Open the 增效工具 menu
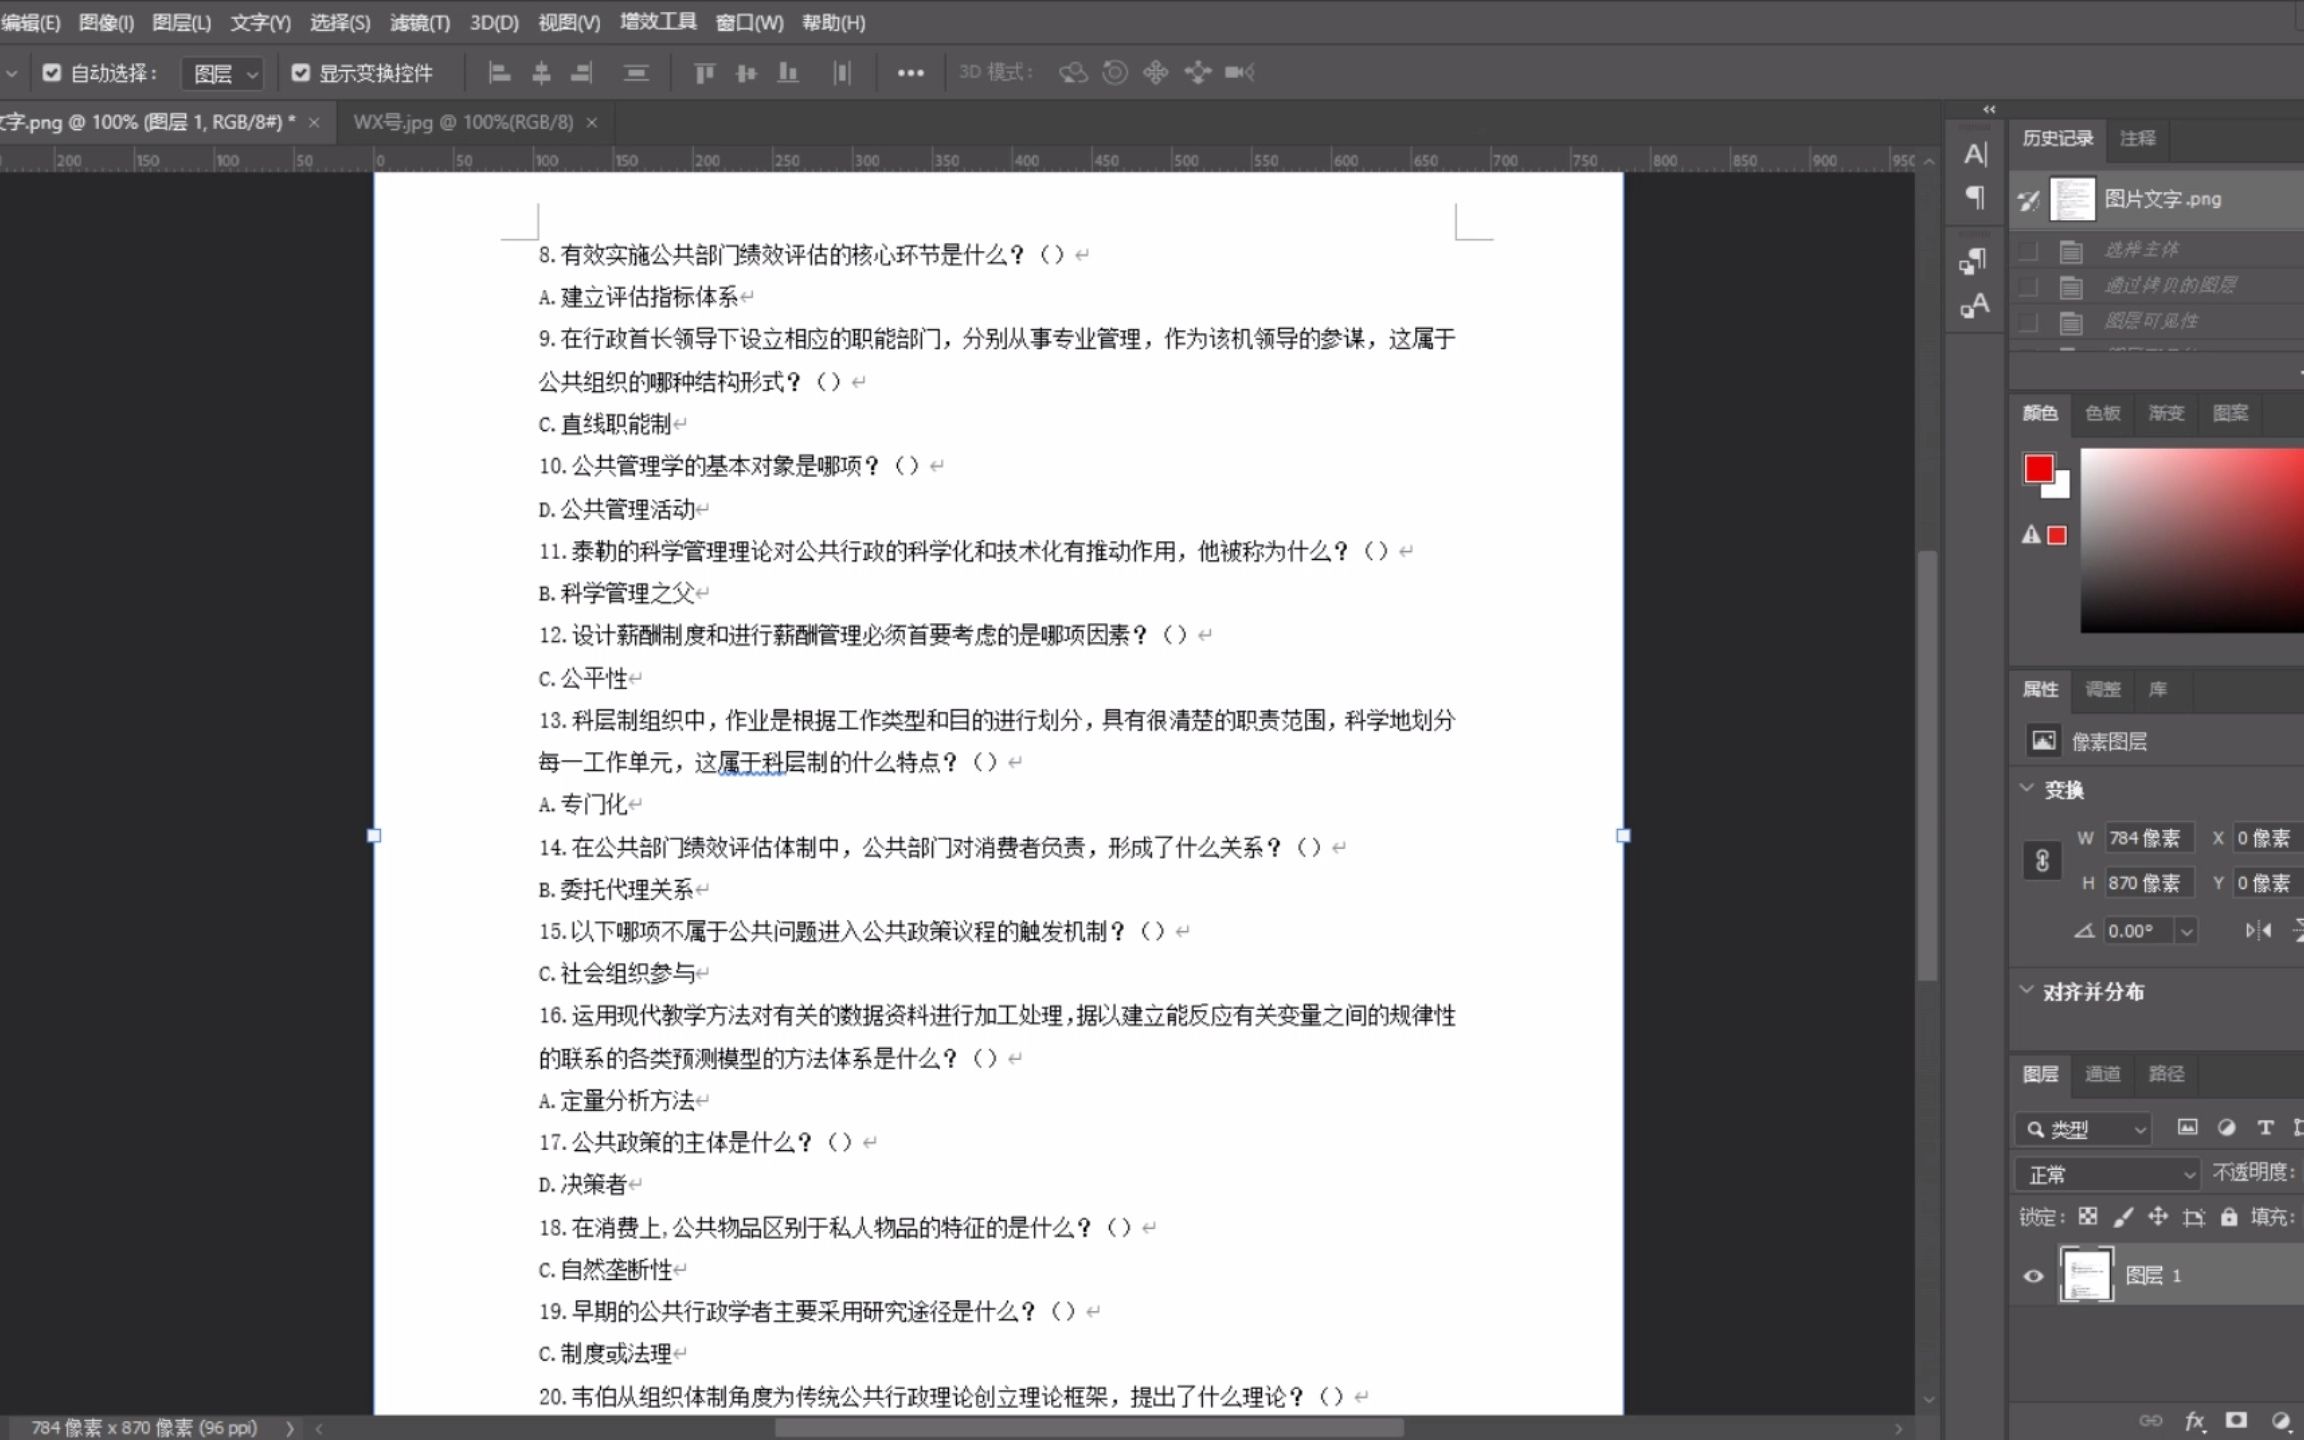Screen dimensions: 2304x1440 [x=658, y=22]
